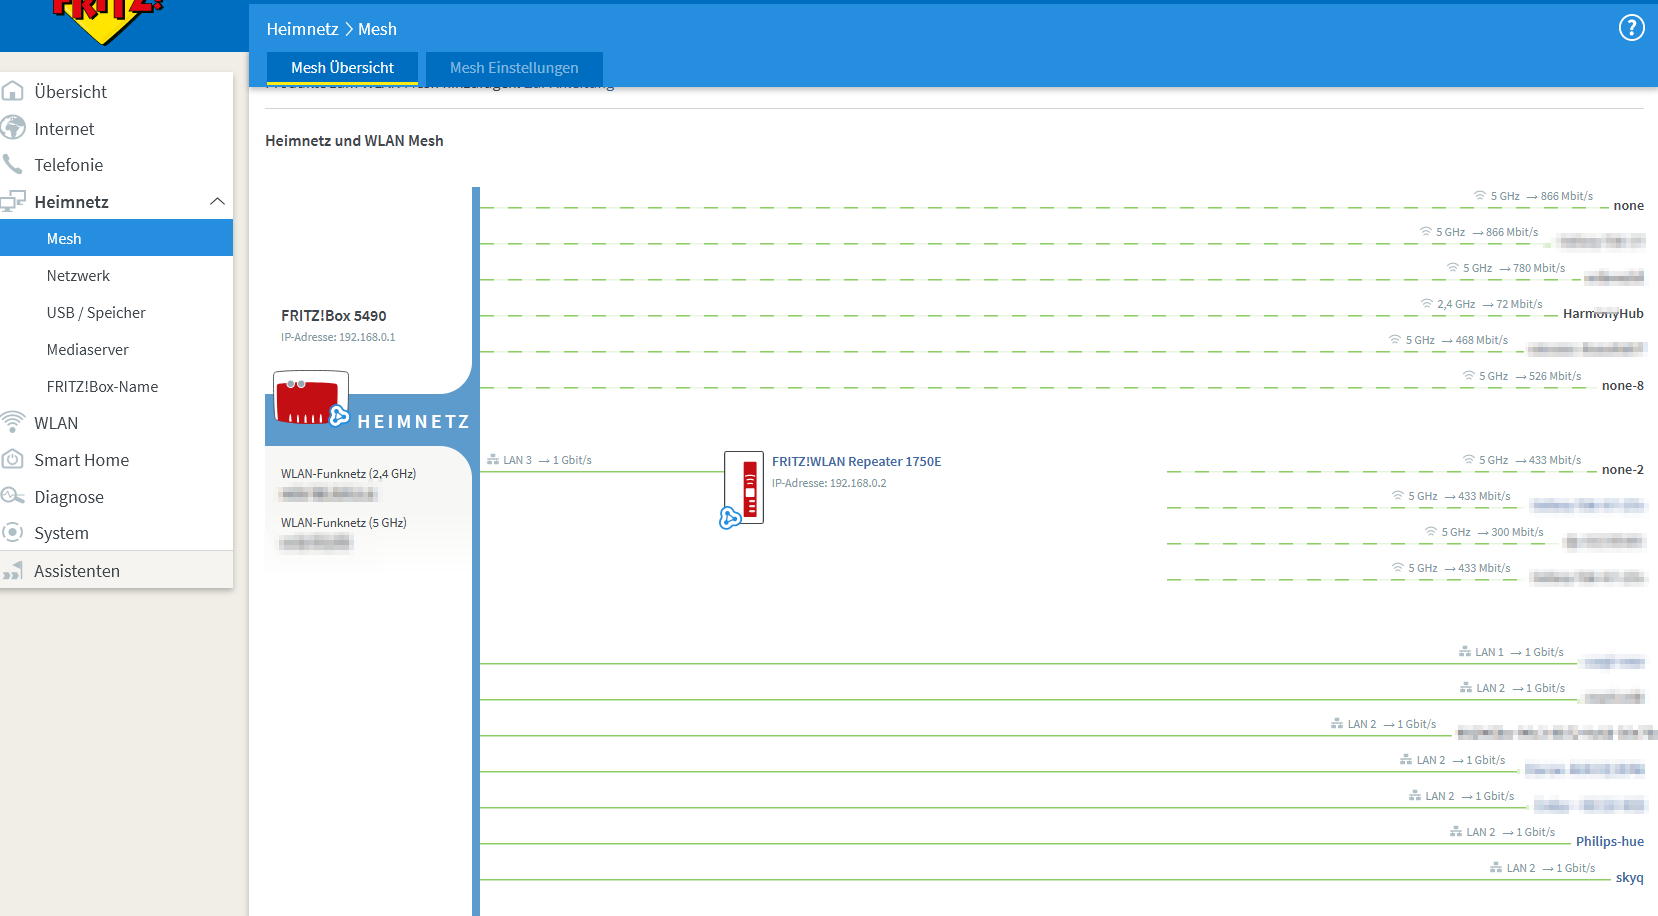Open the device named none-2
This screenshot has width=1658, height=916.
click(x=1623, y=469)
